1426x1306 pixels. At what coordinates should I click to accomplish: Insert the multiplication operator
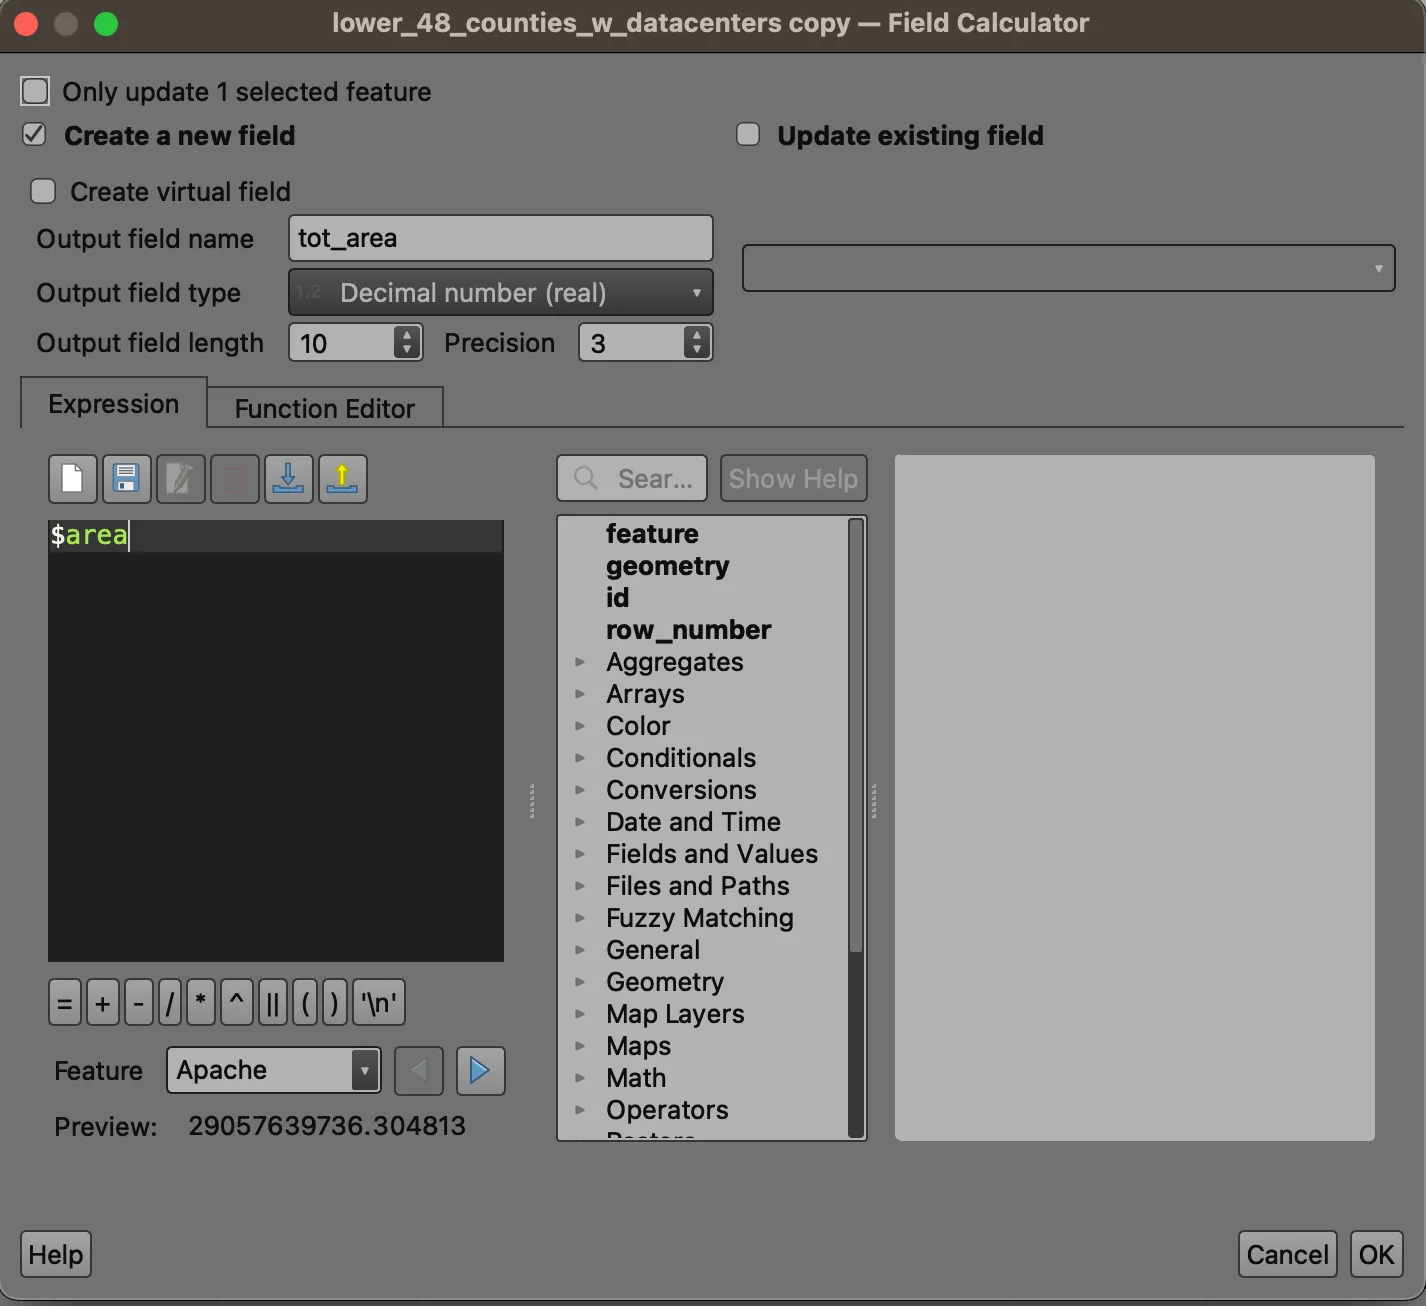click(x=201, y=1002)
